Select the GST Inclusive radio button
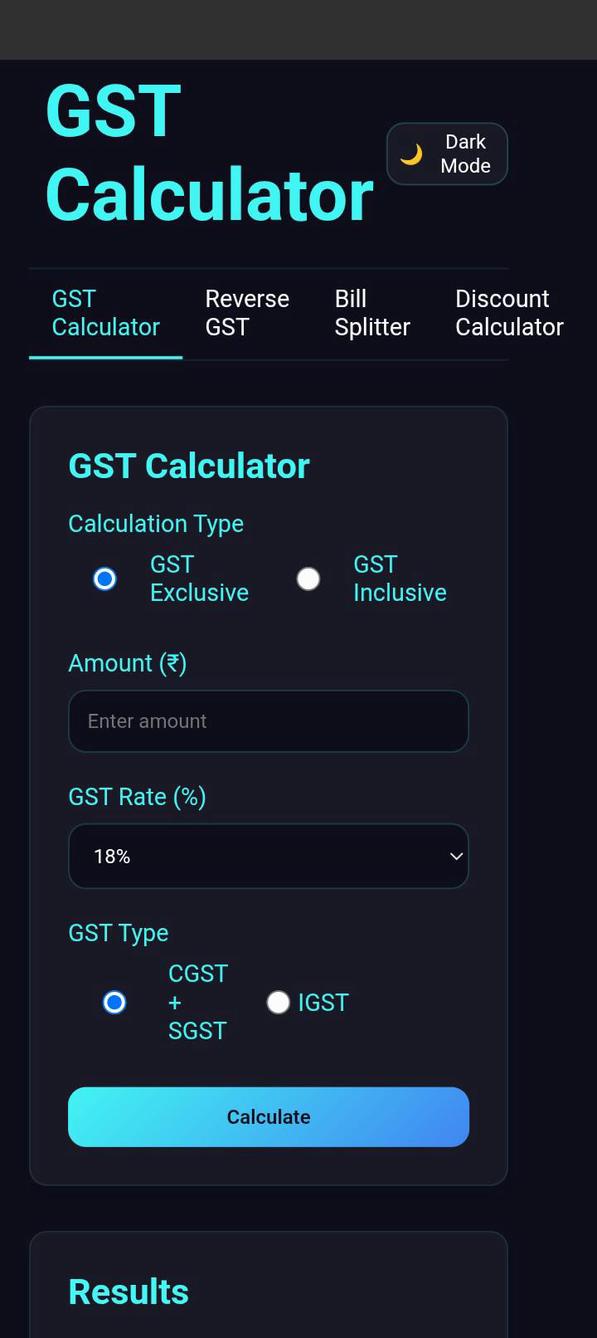 point(308,578)
